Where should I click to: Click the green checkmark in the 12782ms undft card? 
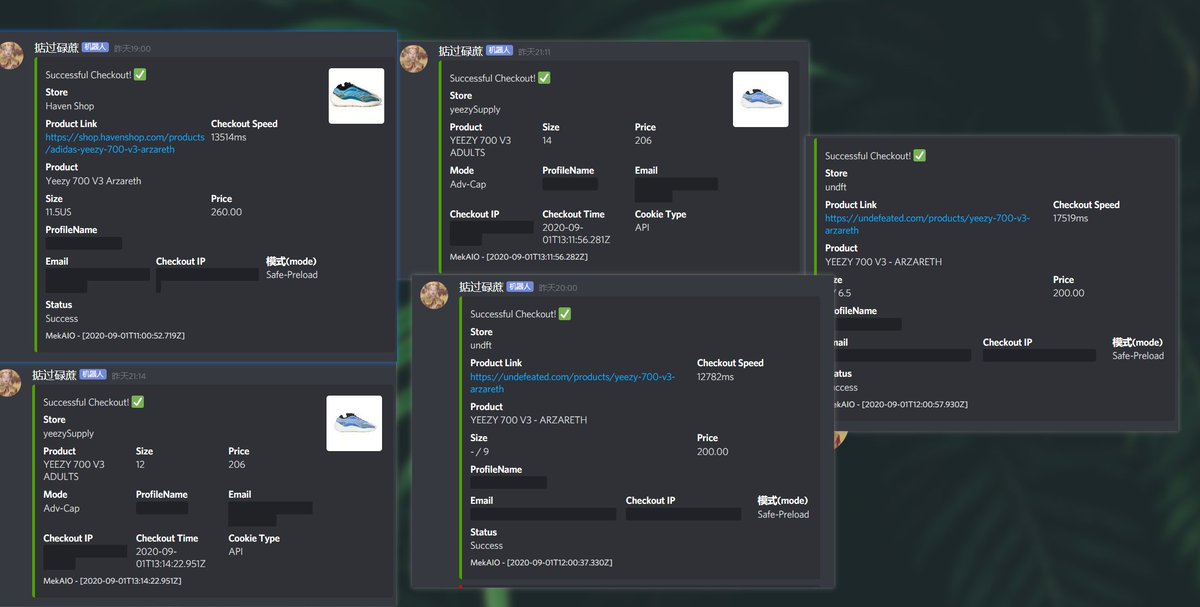565,314
